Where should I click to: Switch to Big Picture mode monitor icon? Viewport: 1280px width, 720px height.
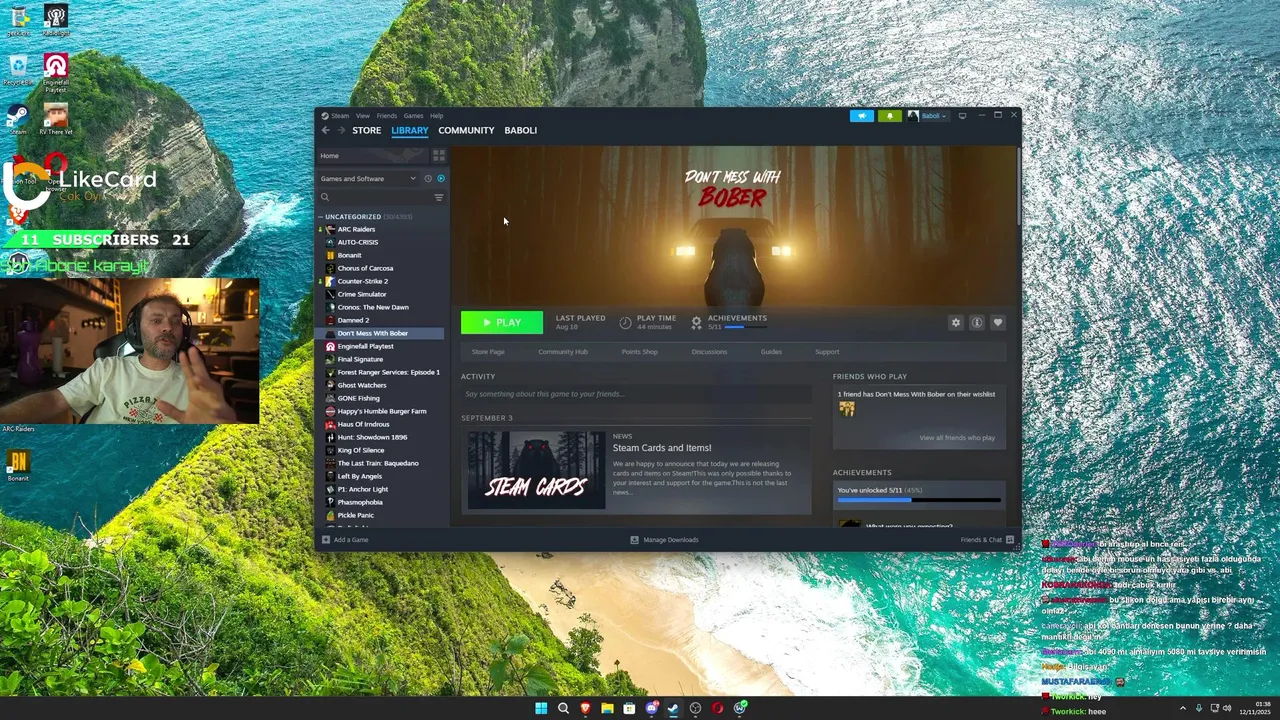pyautogui.click(x=962, y=116)
